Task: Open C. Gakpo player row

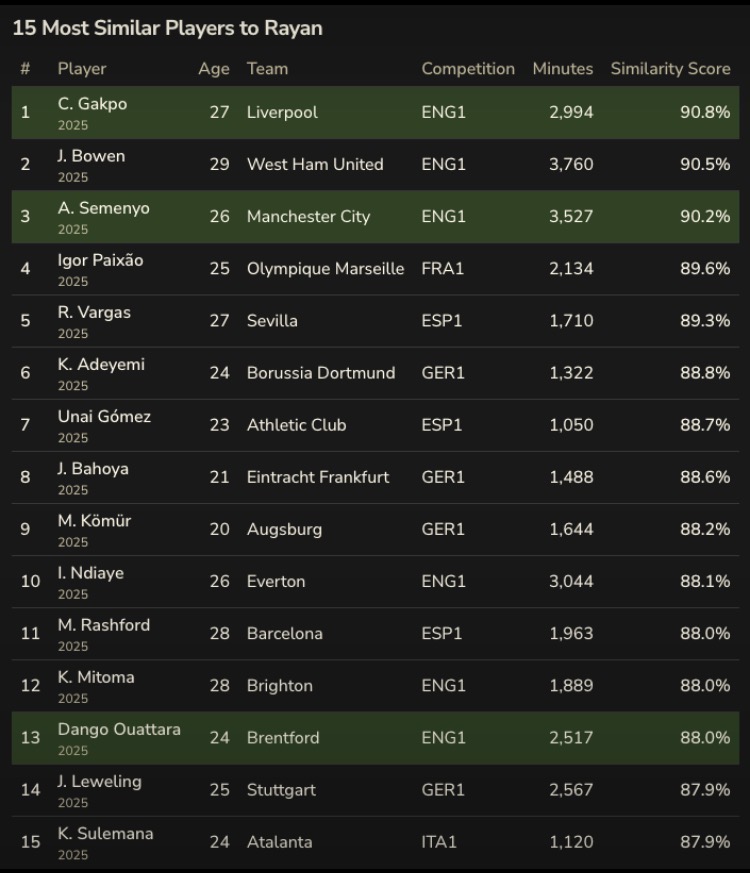Action: tap(375, 112)
